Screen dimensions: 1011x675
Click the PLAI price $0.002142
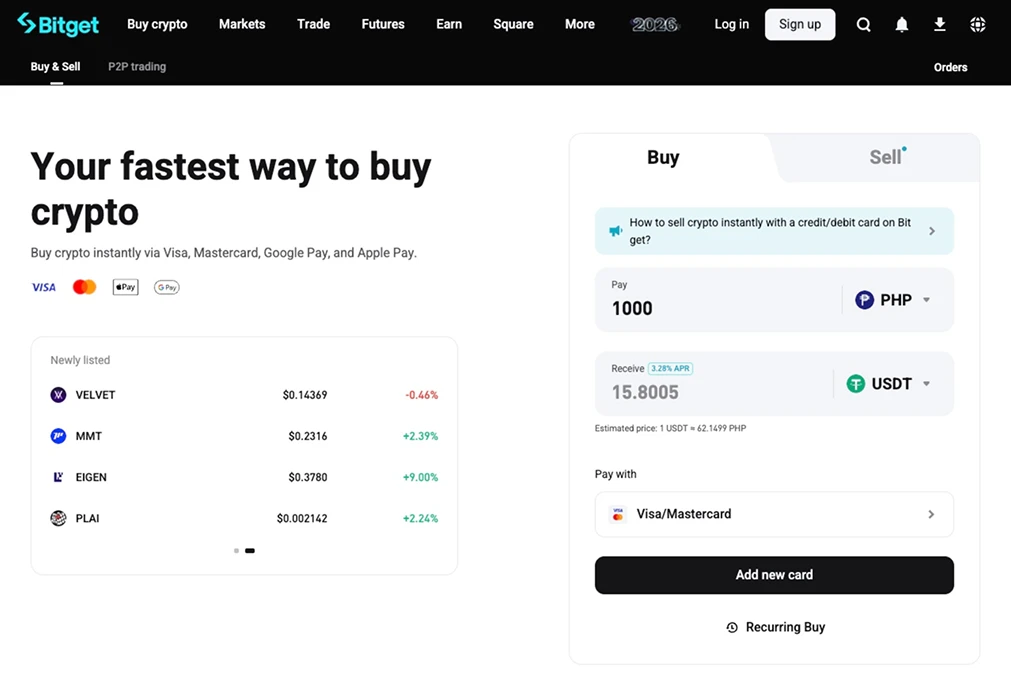(x=302, y=518)
